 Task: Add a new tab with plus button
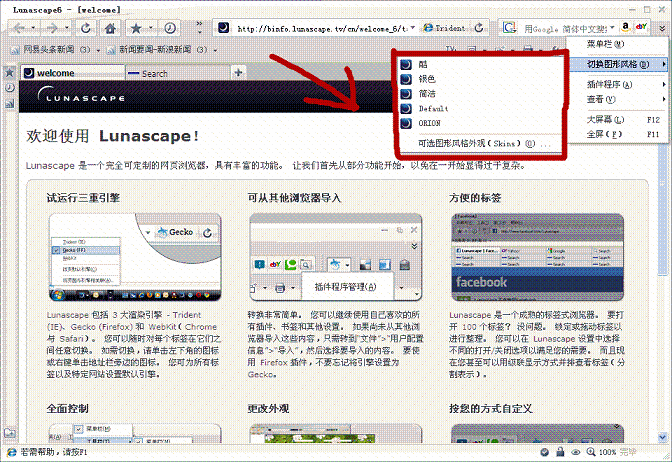point(238,72)
